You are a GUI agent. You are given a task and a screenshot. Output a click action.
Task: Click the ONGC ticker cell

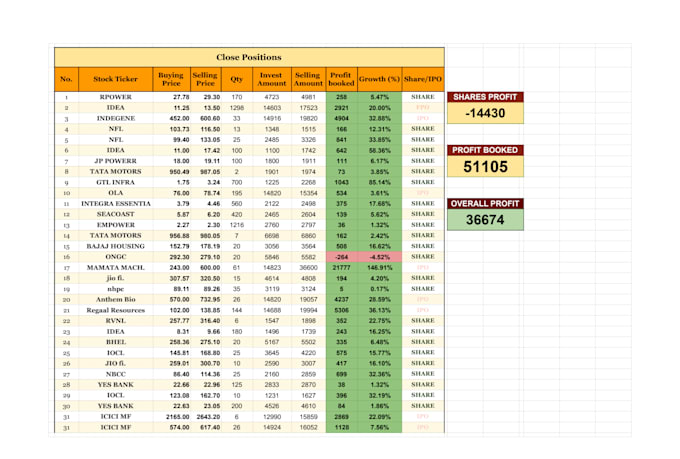tap(115, 257)
